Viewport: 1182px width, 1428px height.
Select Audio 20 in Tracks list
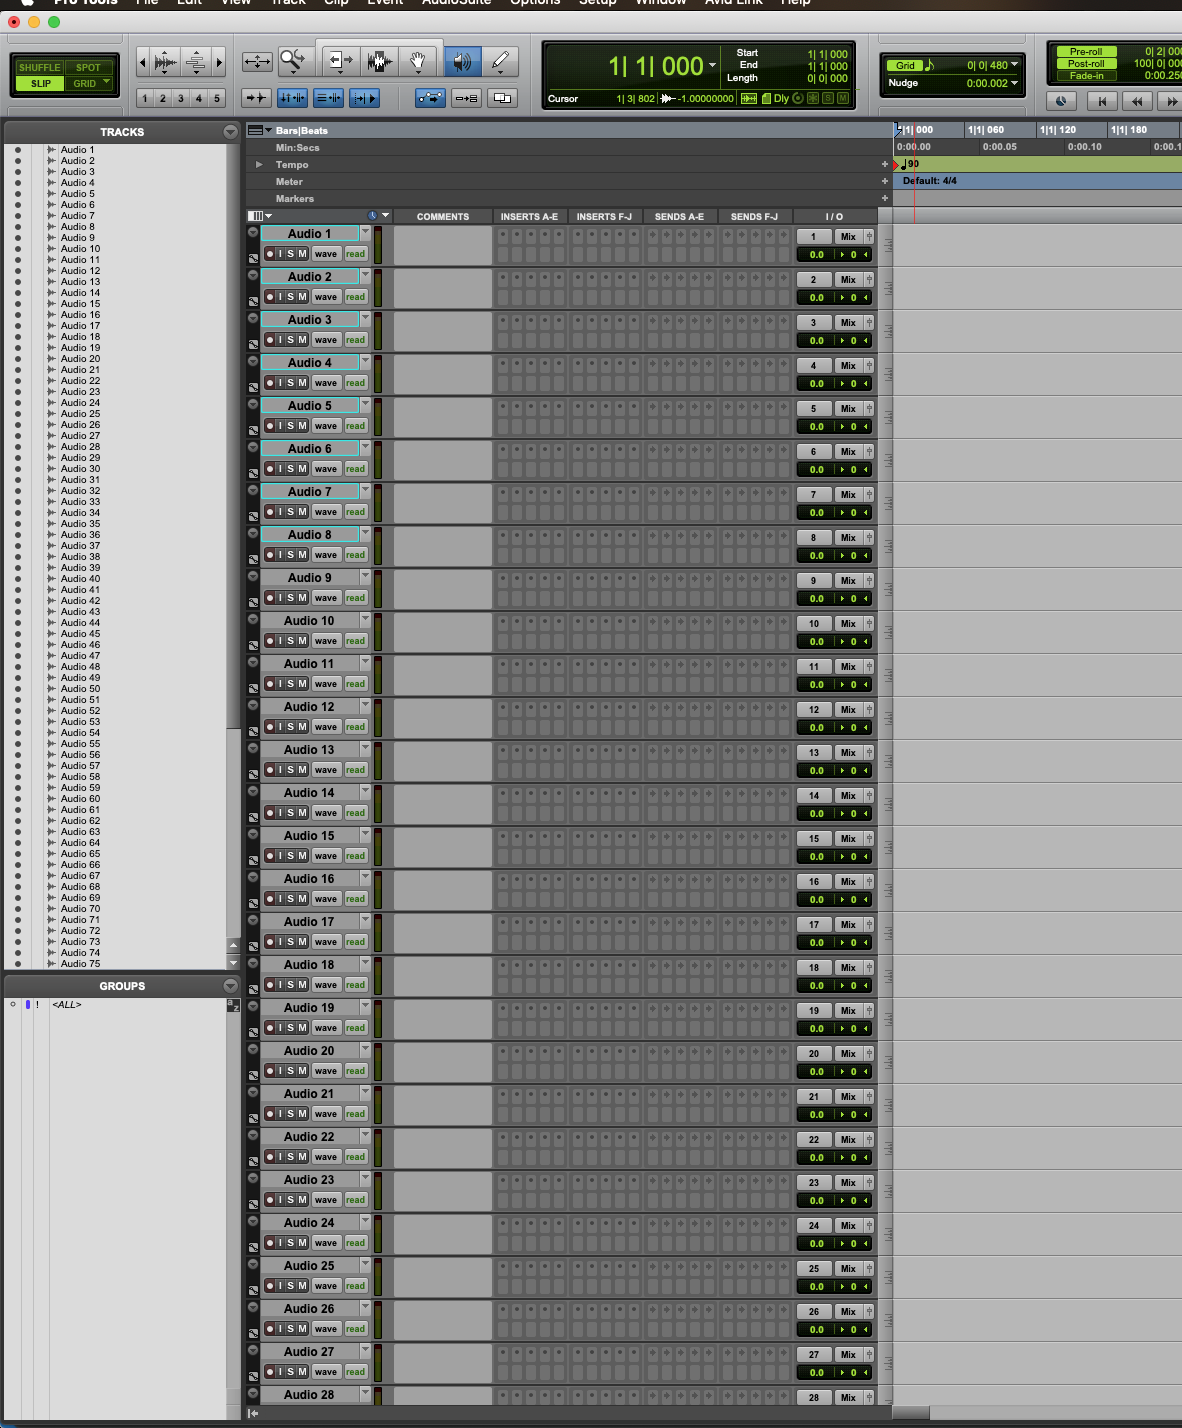[x=80, y=359]
